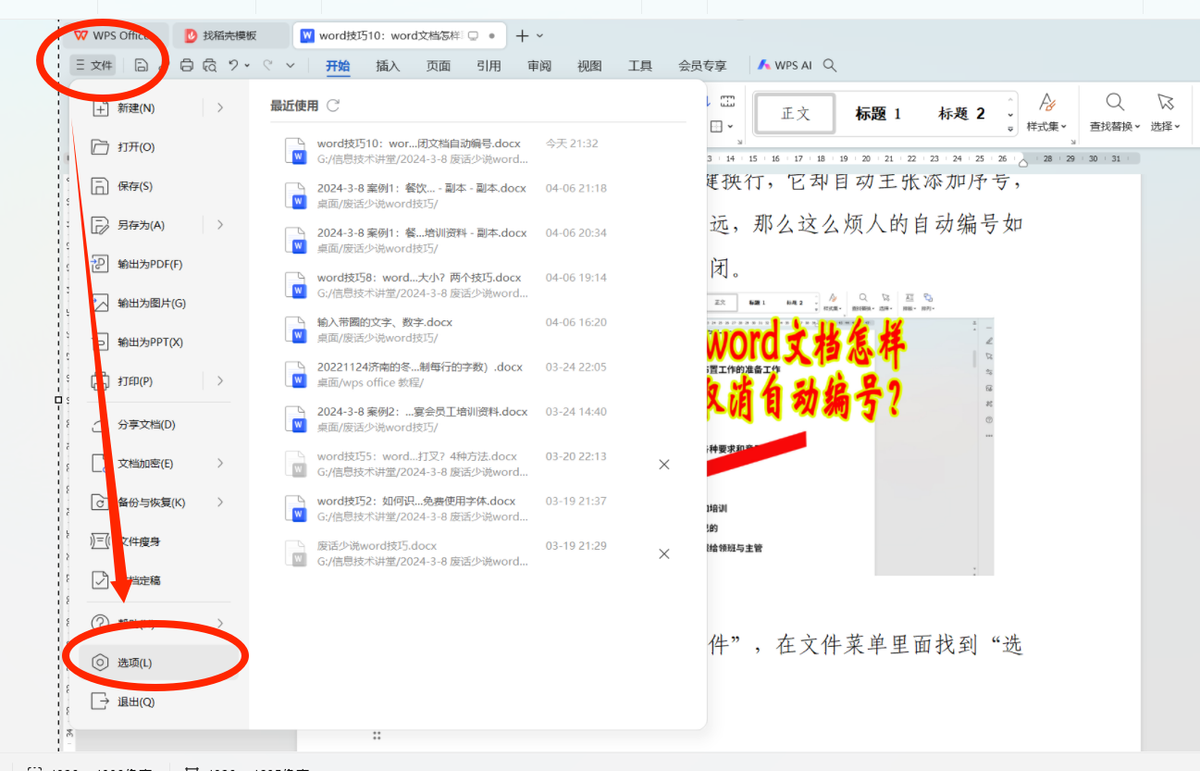
Task: Click the save icon in quick toolbar
Action: point(142,65)
